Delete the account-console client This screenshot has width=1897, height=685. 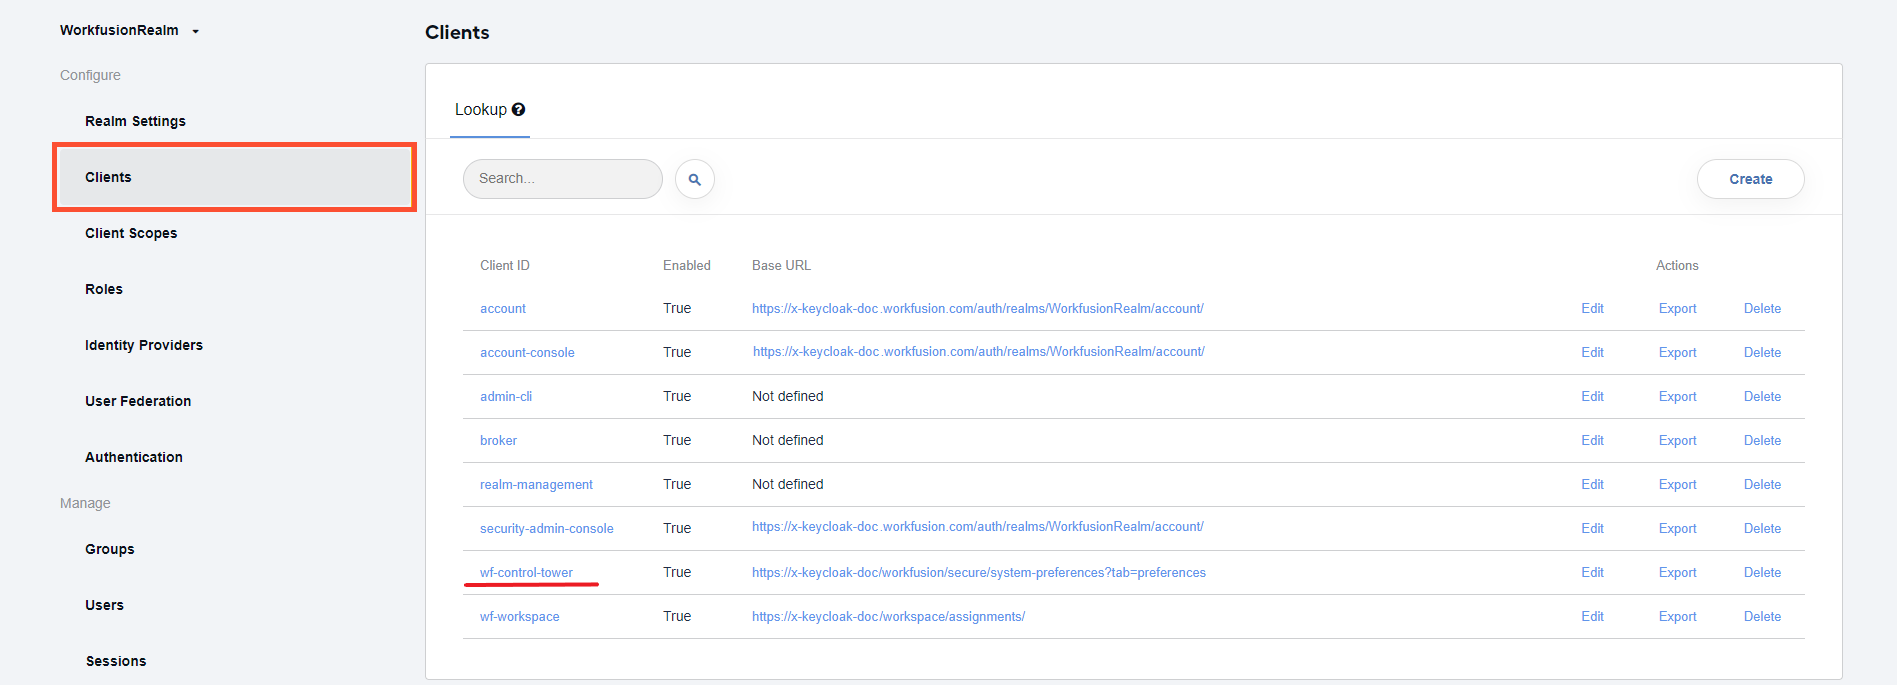[1762, 353]
